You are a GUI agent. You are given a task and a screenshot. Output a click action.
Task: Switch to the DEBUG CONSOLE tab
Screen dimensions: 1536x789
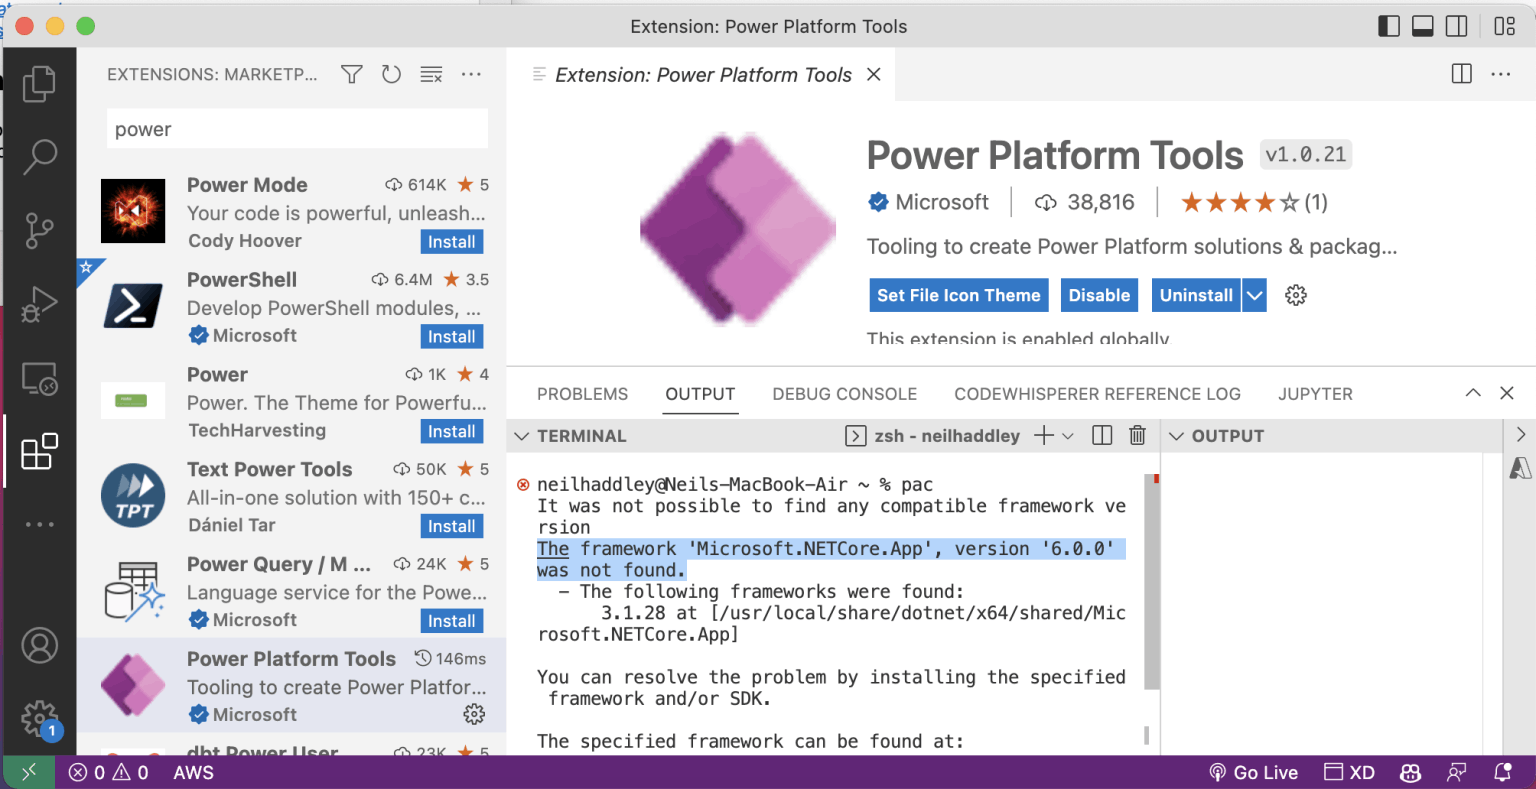[845, 394]
